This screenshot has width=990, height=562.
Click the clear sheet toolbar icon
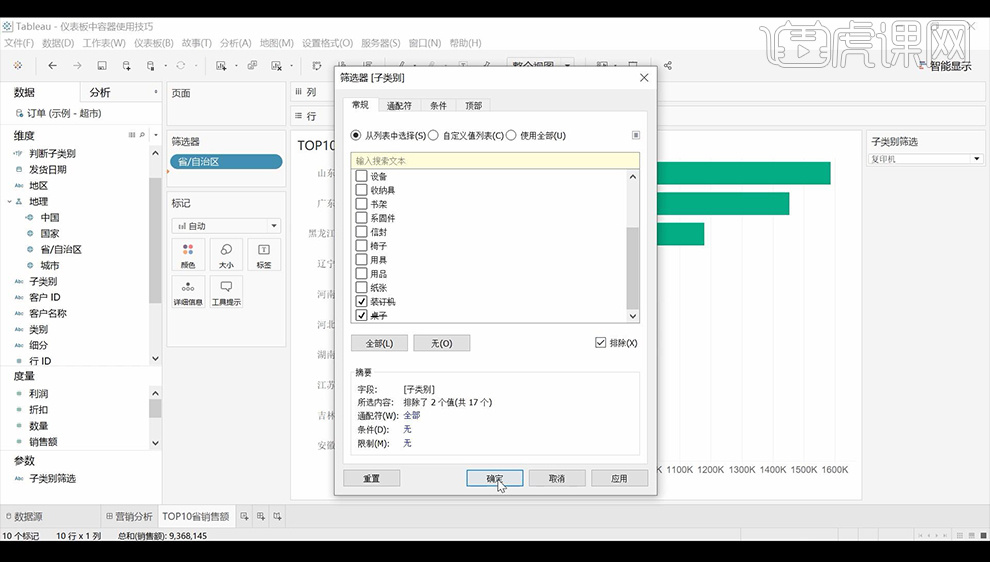(277, 65)
